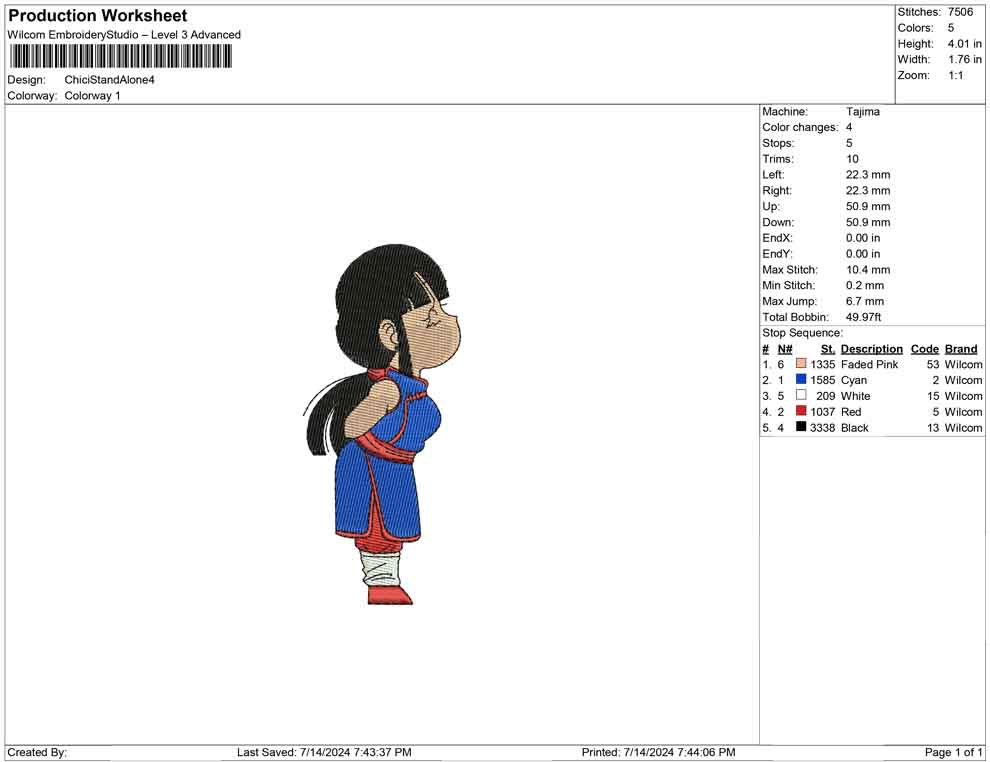
Task: Click the Up value 50.9 mm
Action: (x=868, y=206)
